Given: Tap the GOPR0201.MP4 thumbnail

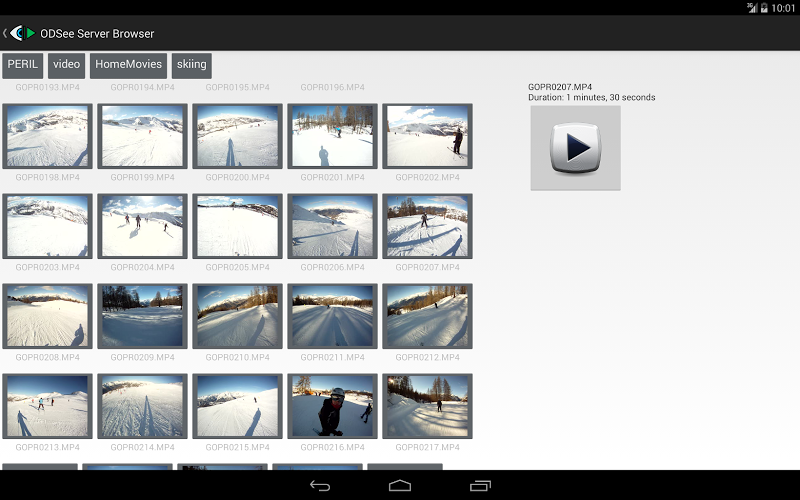Looking at the screenshot, I should 332,136.
